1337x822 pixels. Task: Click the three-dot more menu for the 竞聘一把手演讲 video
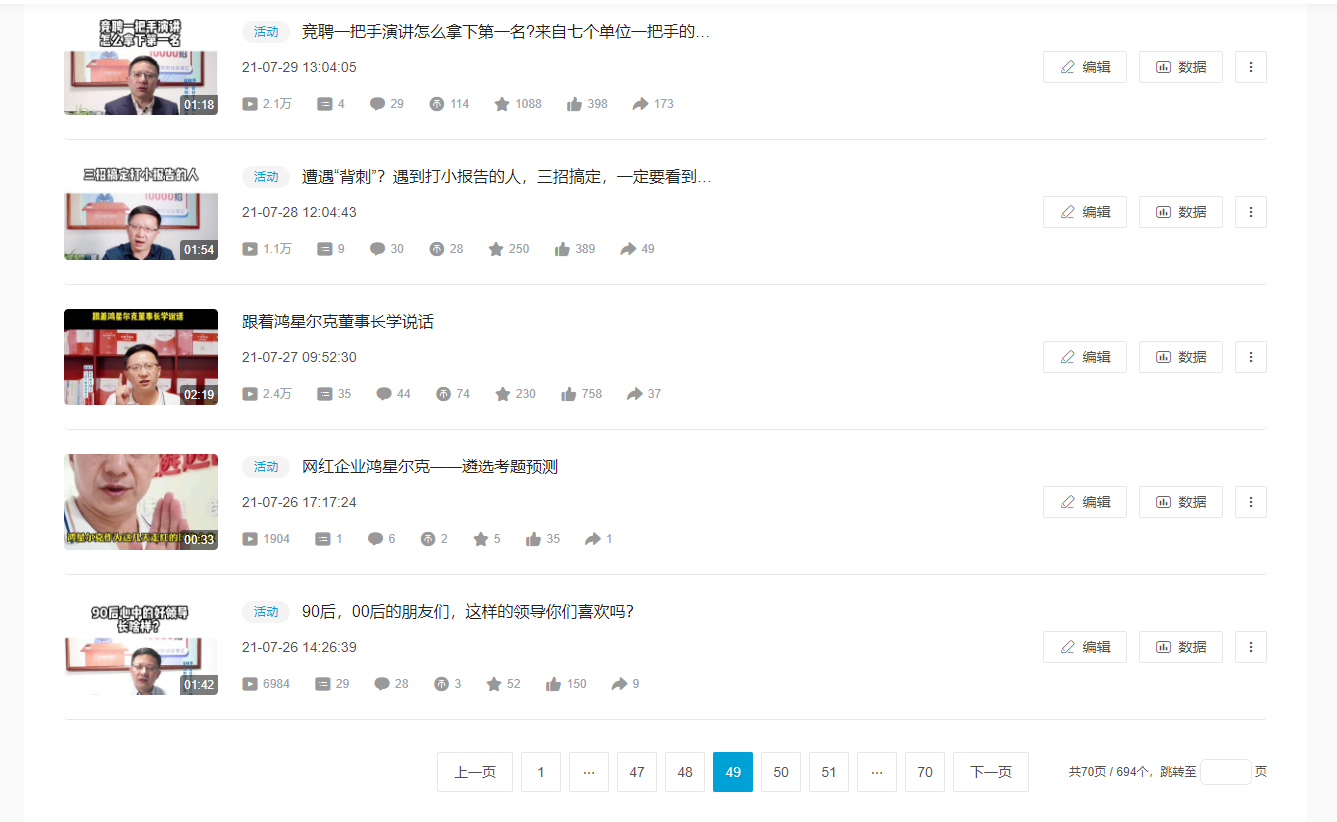coord(1251,67)
